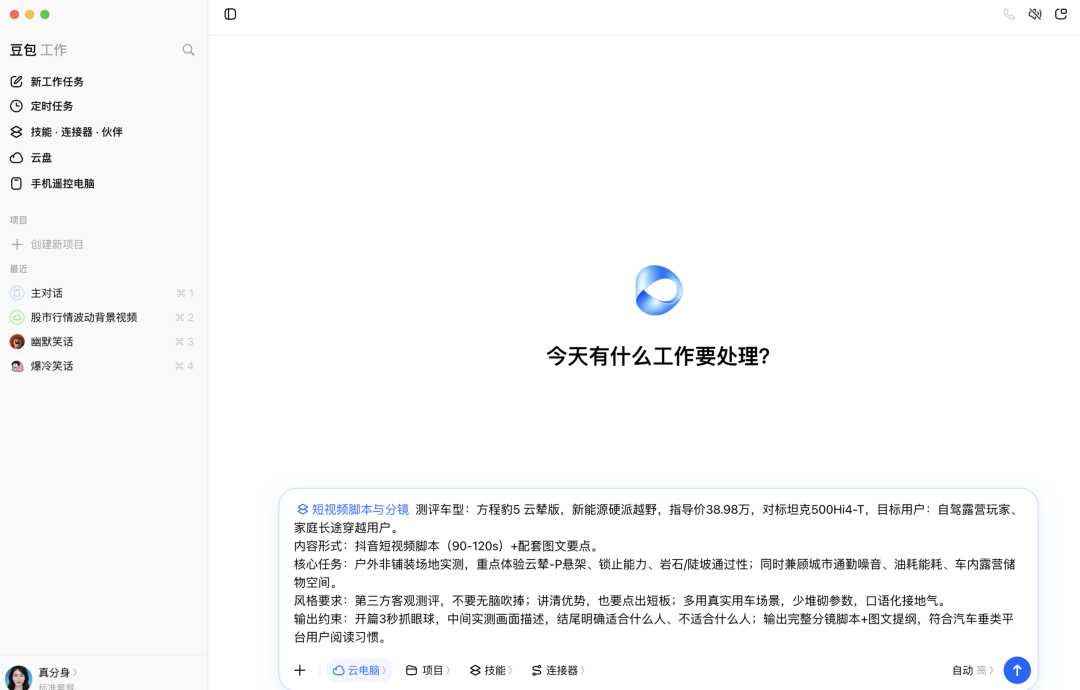
Task: Open the new chat window icon
Action: (1061, 14)
